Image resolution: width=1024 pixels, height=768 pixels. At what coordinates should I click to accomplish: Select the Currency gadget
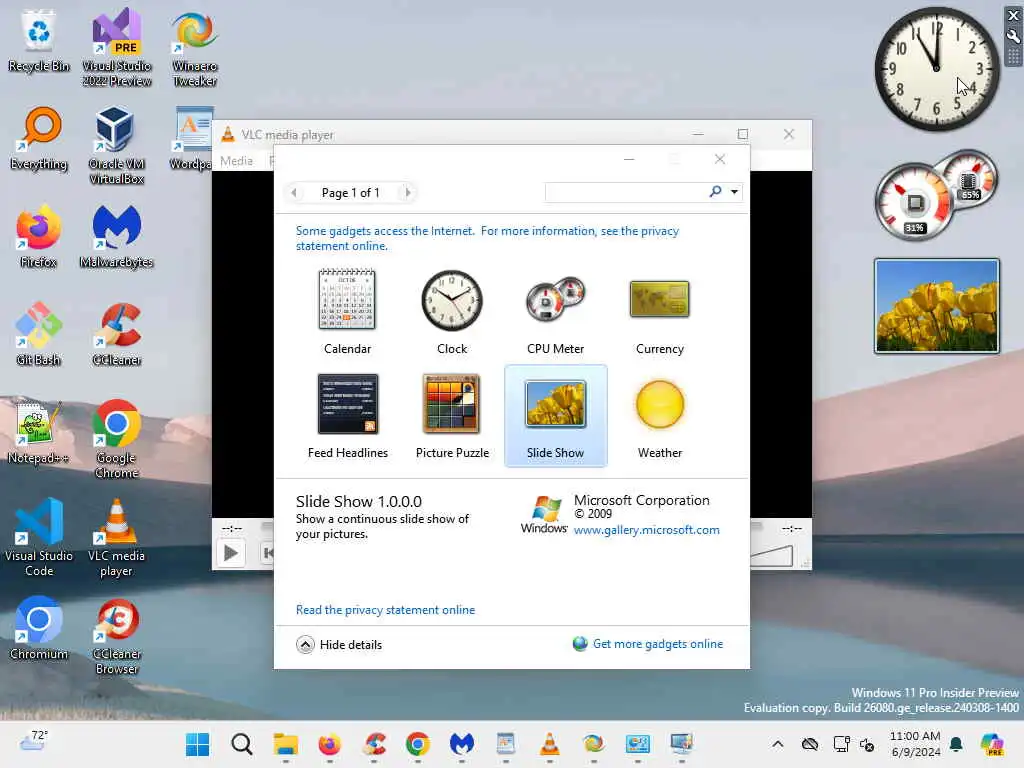point(660,311)
